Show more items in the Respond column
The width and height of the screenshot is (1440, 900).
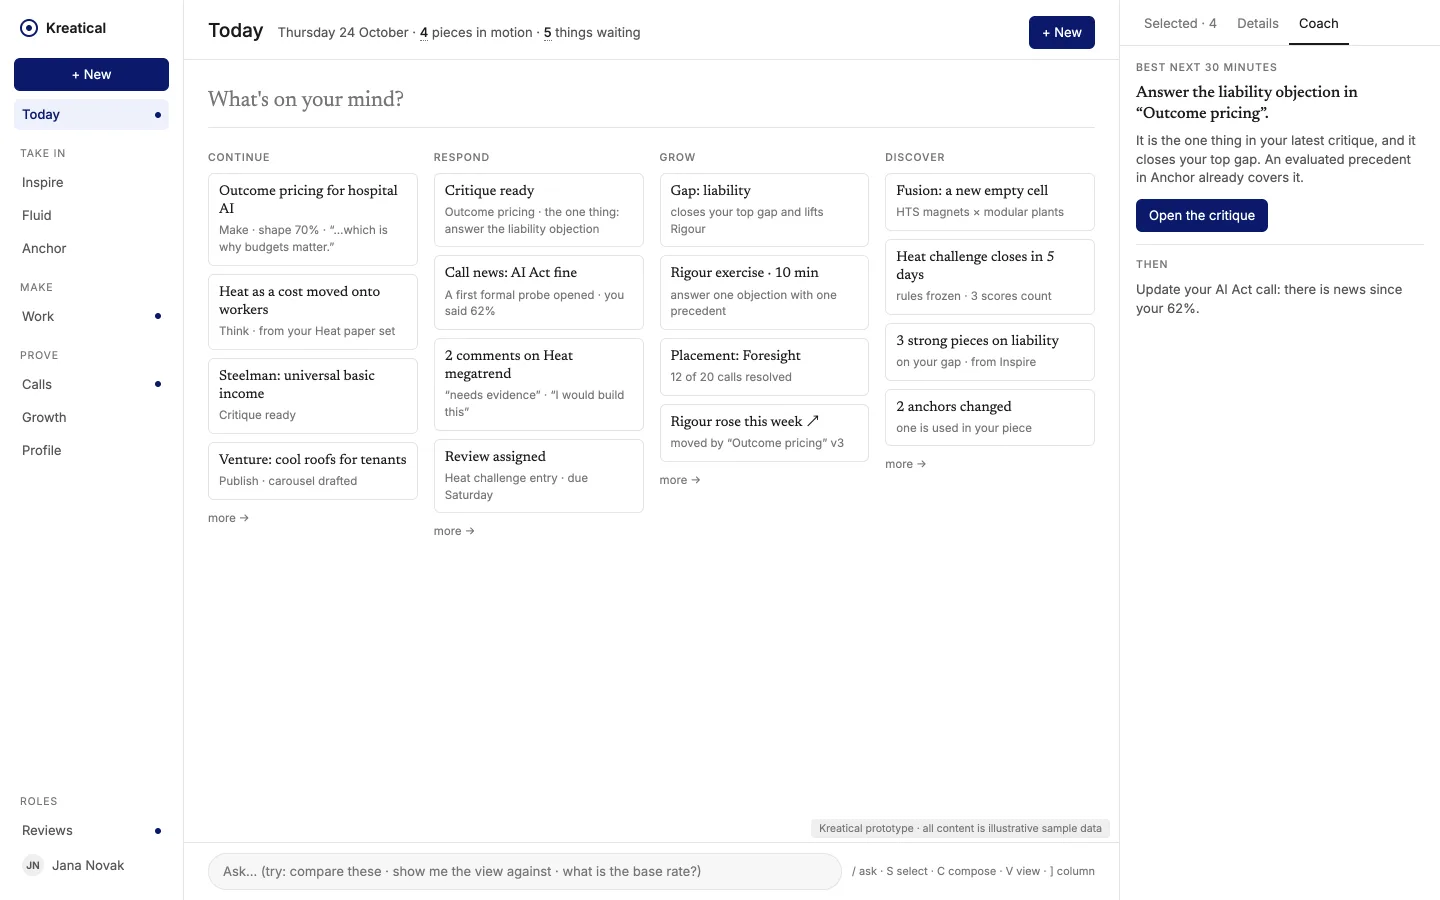[454, 531]
